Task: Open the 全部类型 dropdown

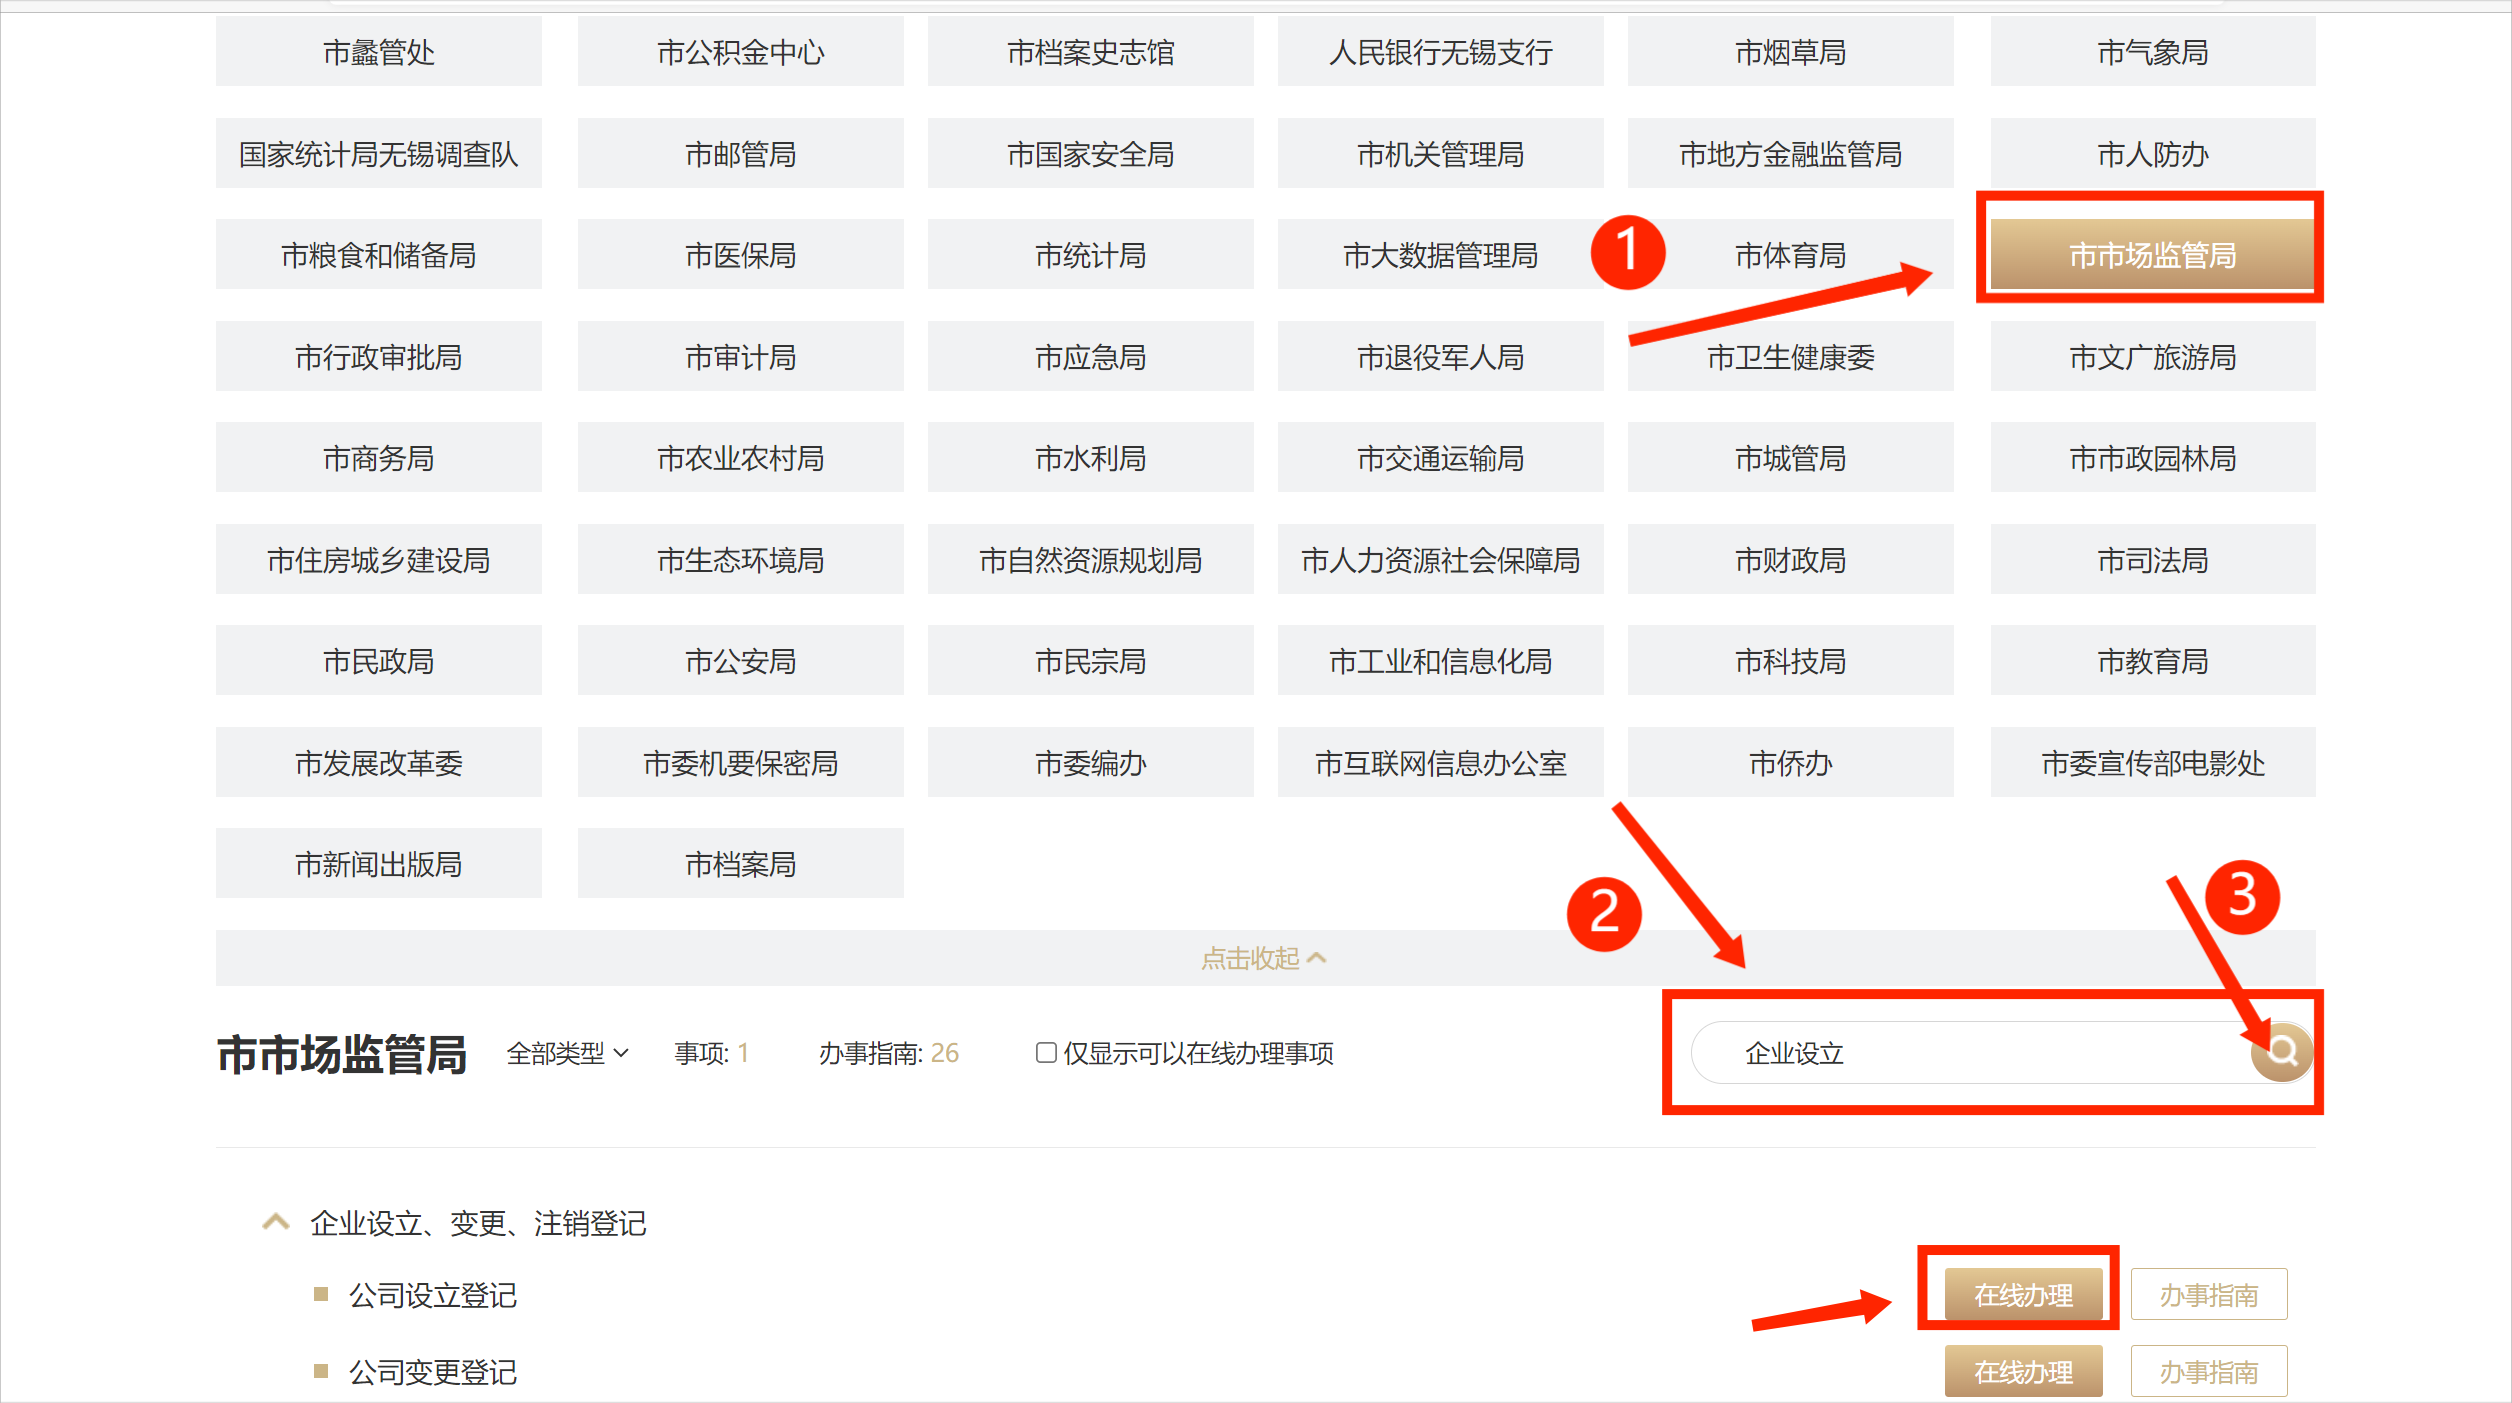Action: pyautogui.click(x=567, y=1053)
